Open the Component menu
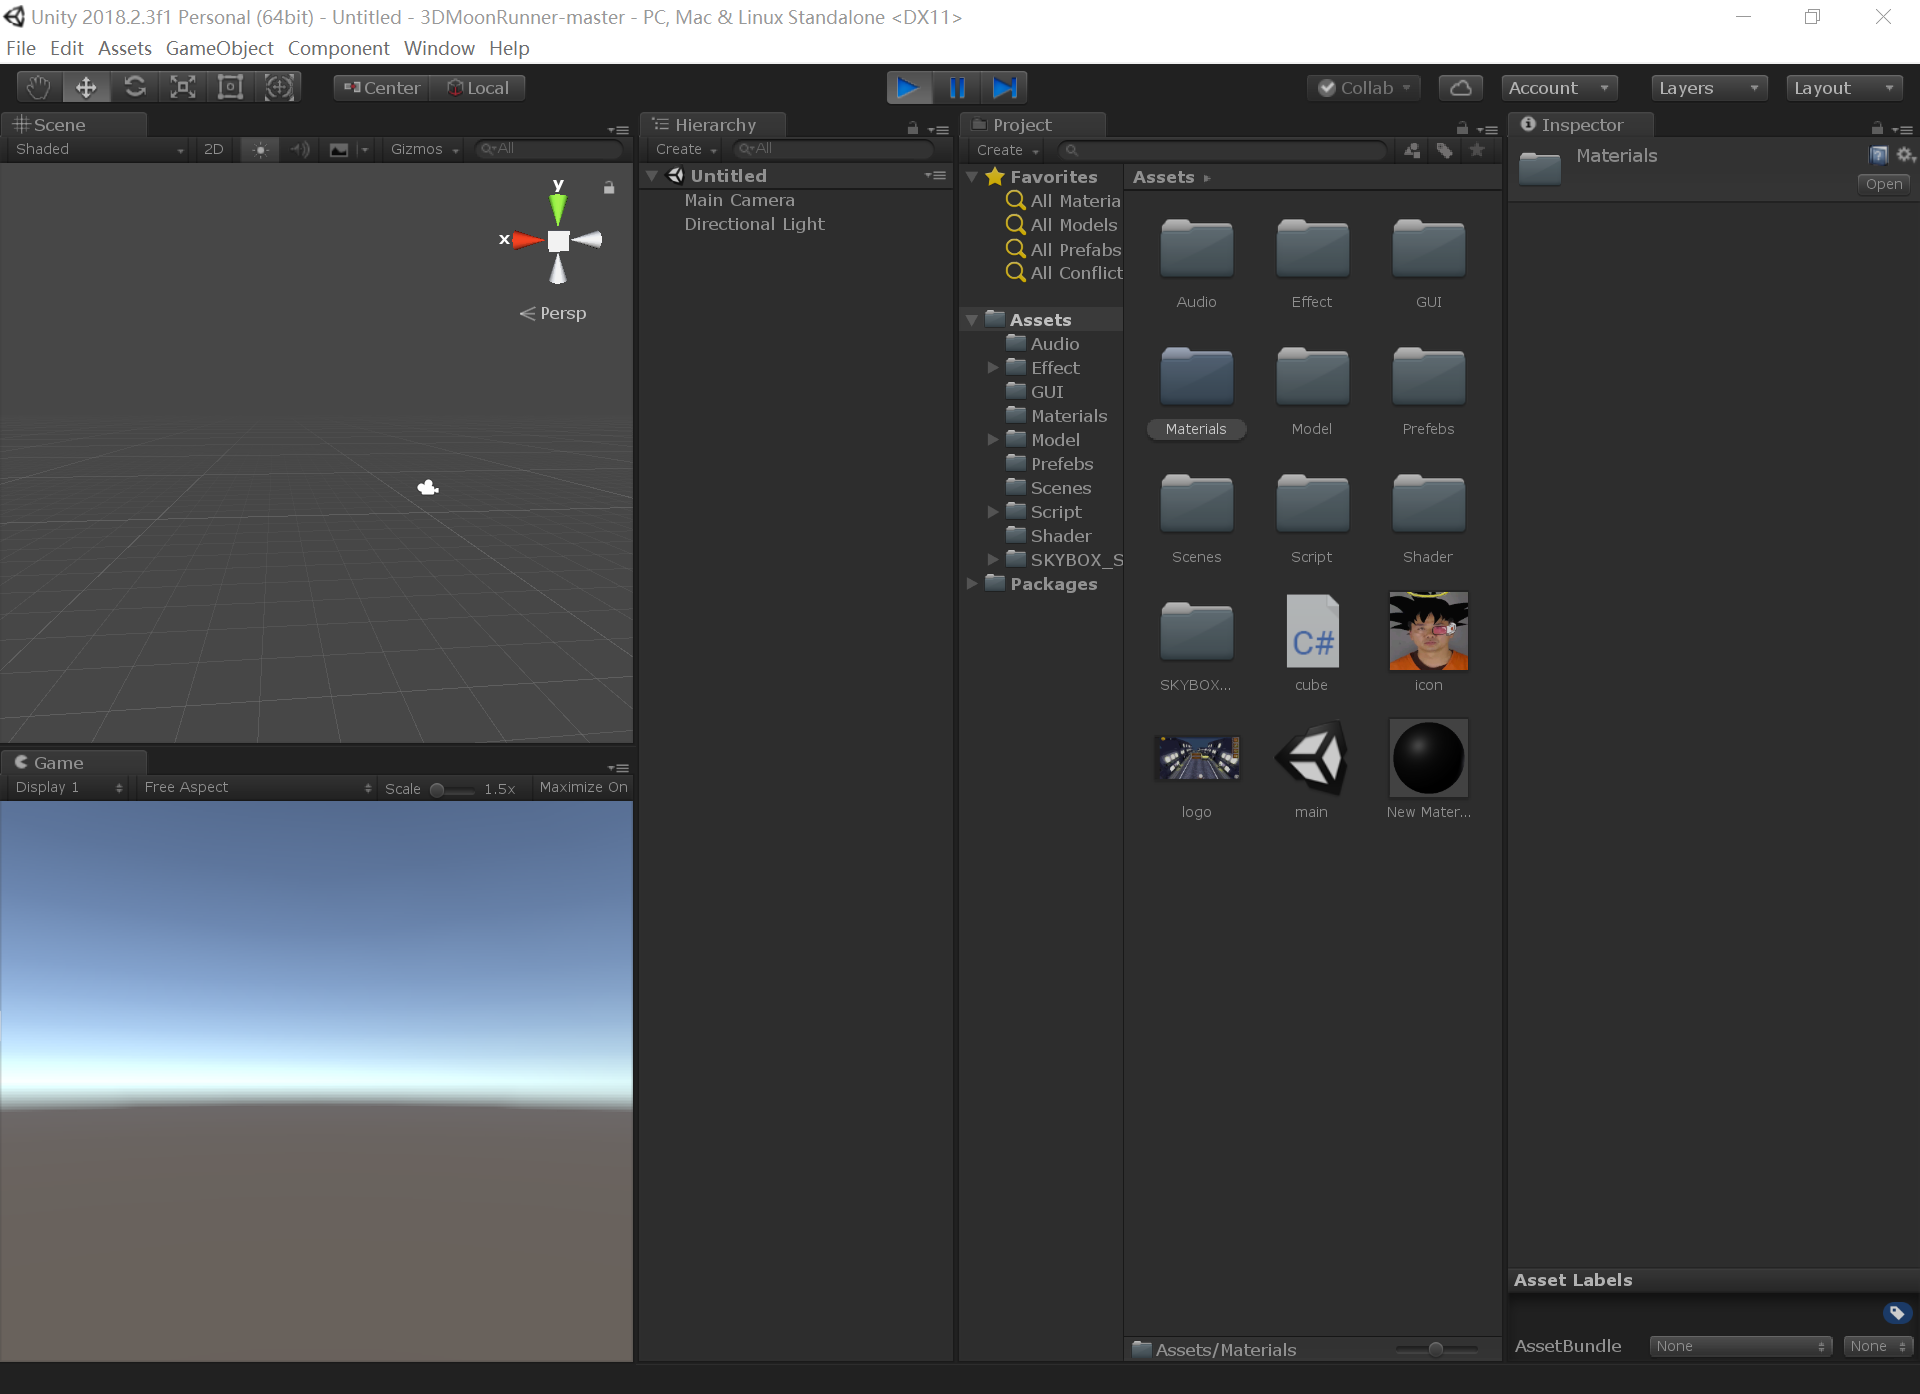This screenshot has width=1920, height=1394. tap(338, 48)
